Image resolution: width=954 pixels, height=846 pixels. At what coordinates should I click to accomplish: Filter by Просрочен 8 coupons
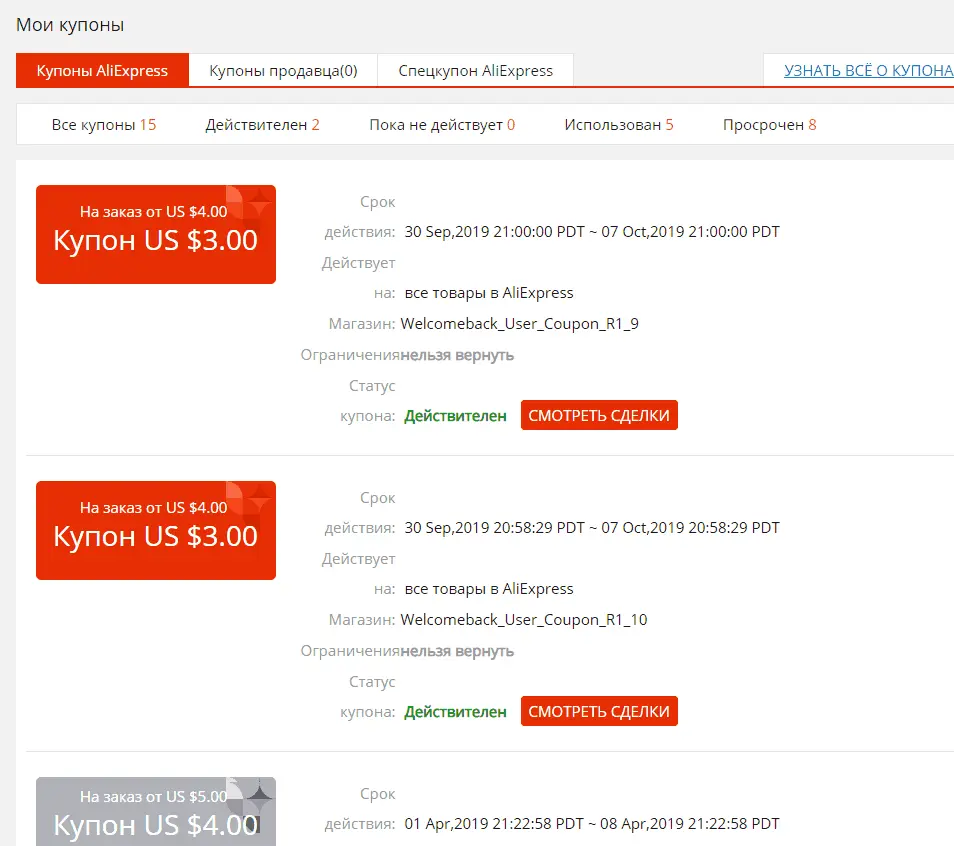[770, 125]
